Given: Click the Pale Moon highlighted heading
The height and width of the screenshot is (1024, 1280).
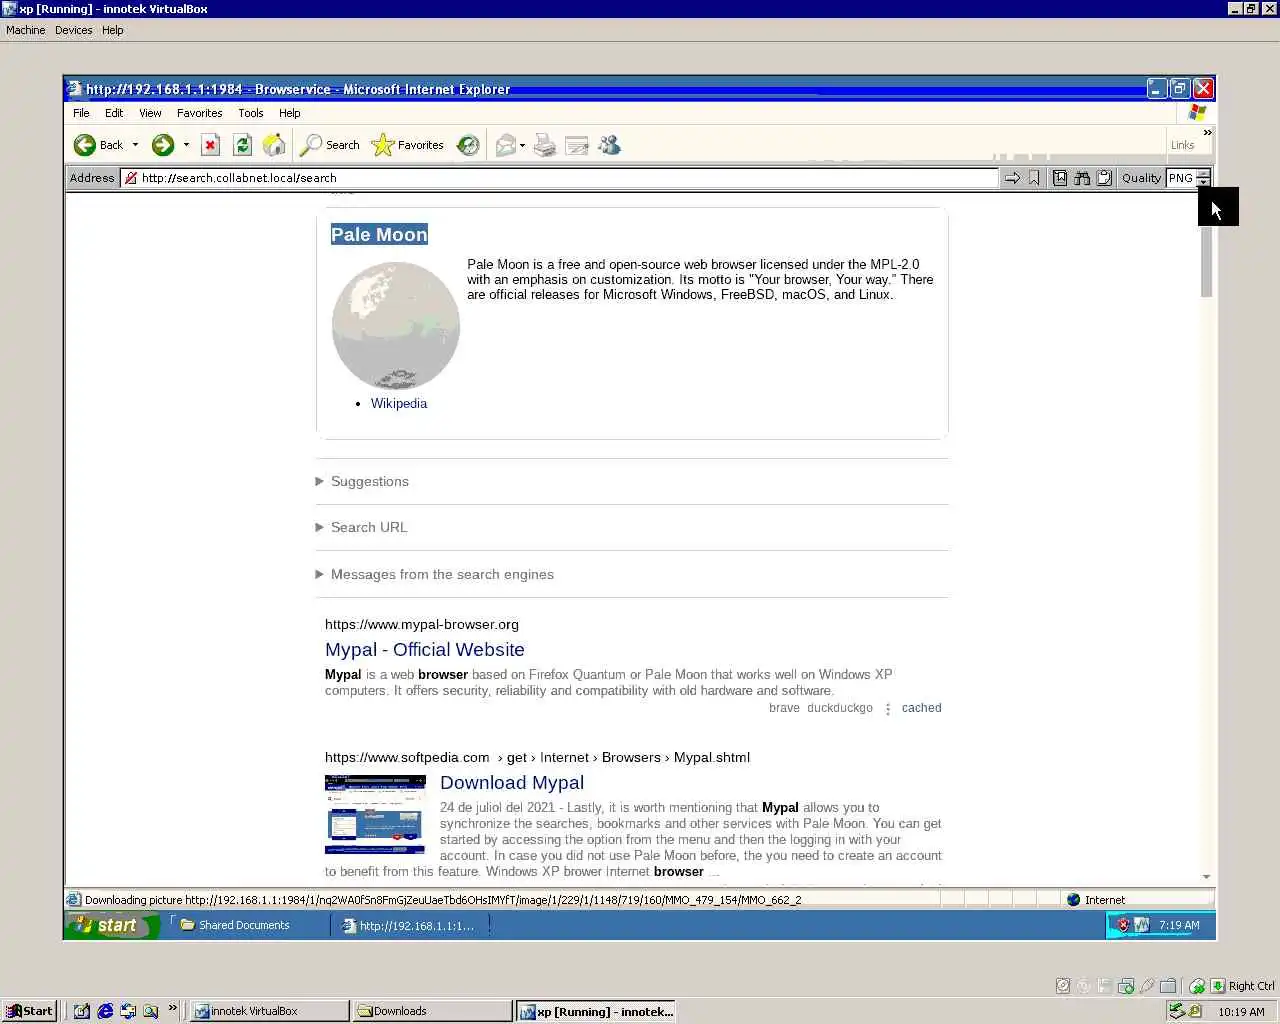Looking at the screenshot, I should point(379,234).
